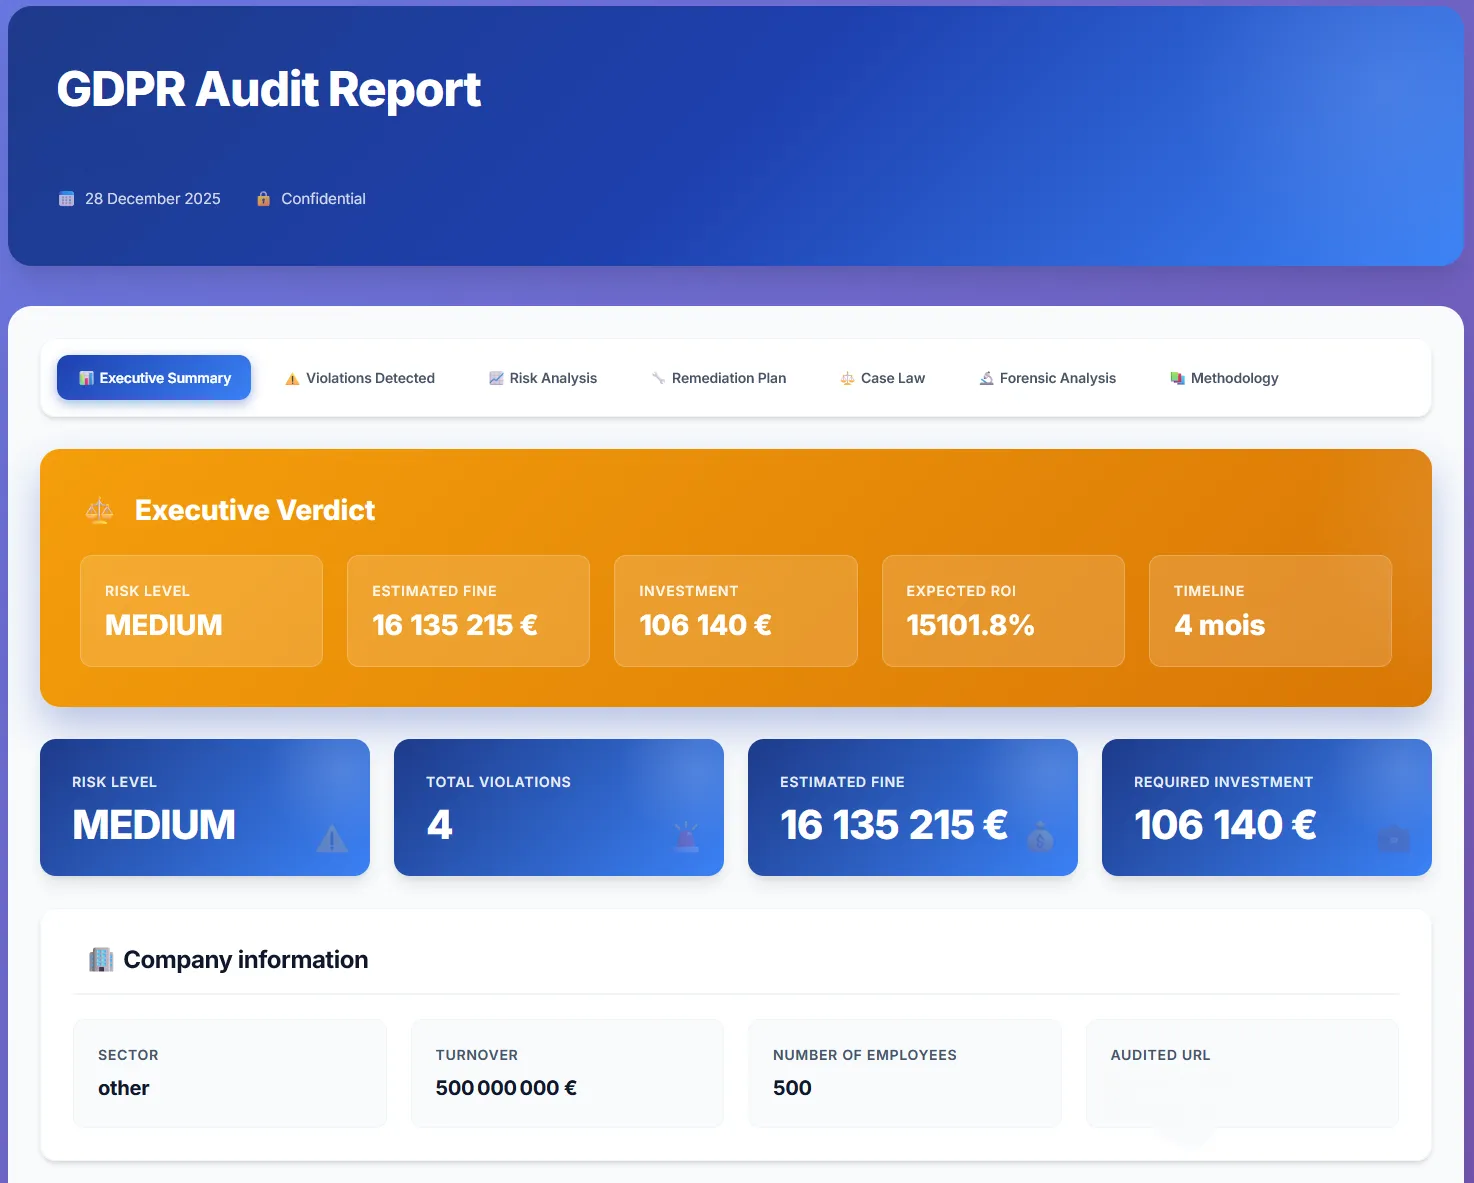Switch to the Violations Detected tab
This screenshot has width=1474, height=1183.
[360, 378]
